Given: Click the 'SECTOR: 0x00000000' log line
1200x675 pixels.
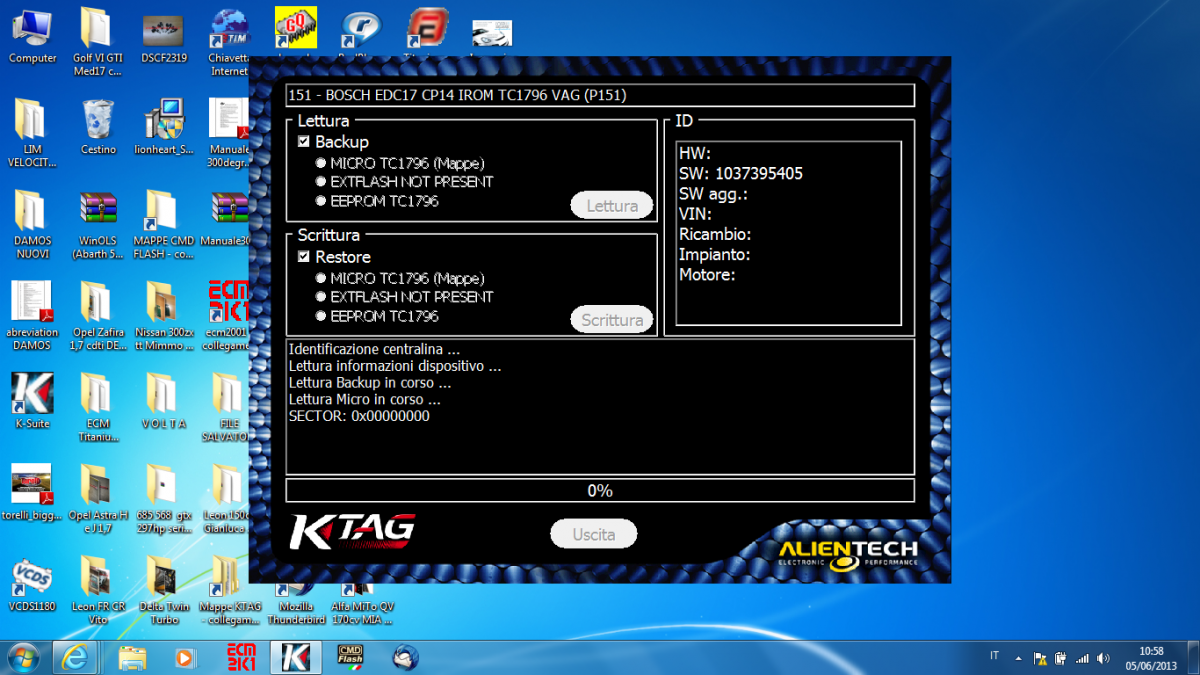Looking at the screenshot, I should click(x=359, y=416).
